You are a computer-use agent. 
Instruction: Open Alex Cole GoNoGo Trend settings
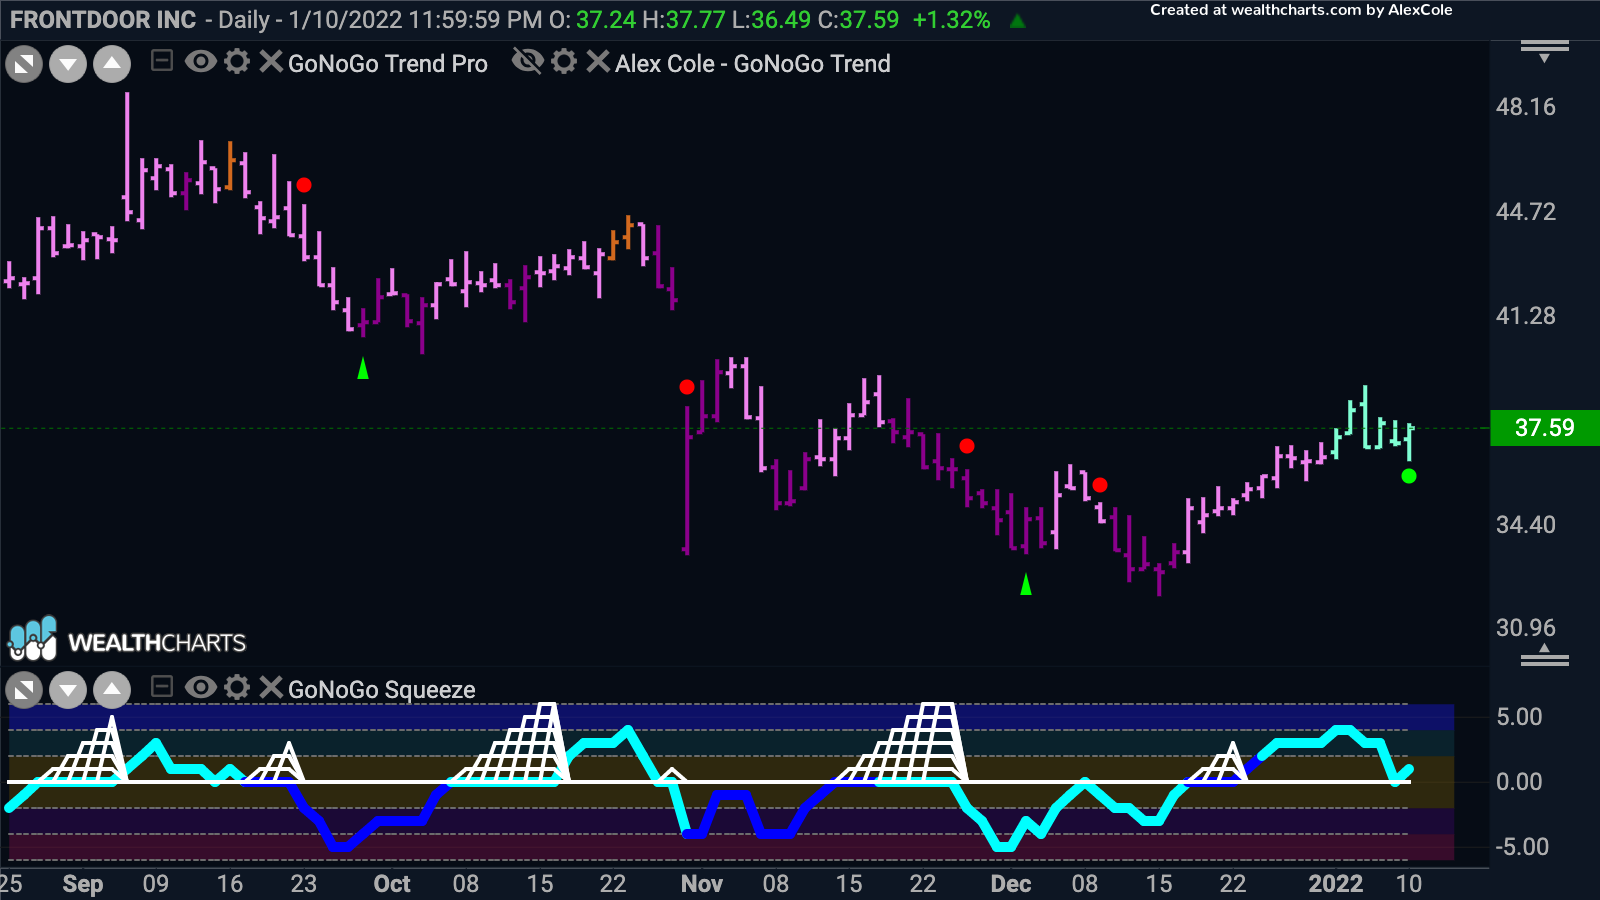564,62
